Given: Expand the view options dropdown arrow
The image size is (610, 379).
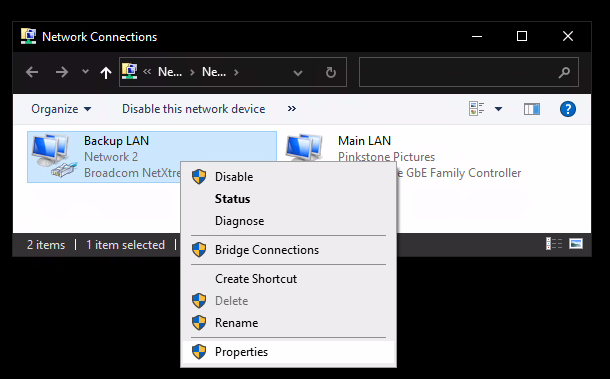Looking at the screenshot, I should tap(498, 109).
